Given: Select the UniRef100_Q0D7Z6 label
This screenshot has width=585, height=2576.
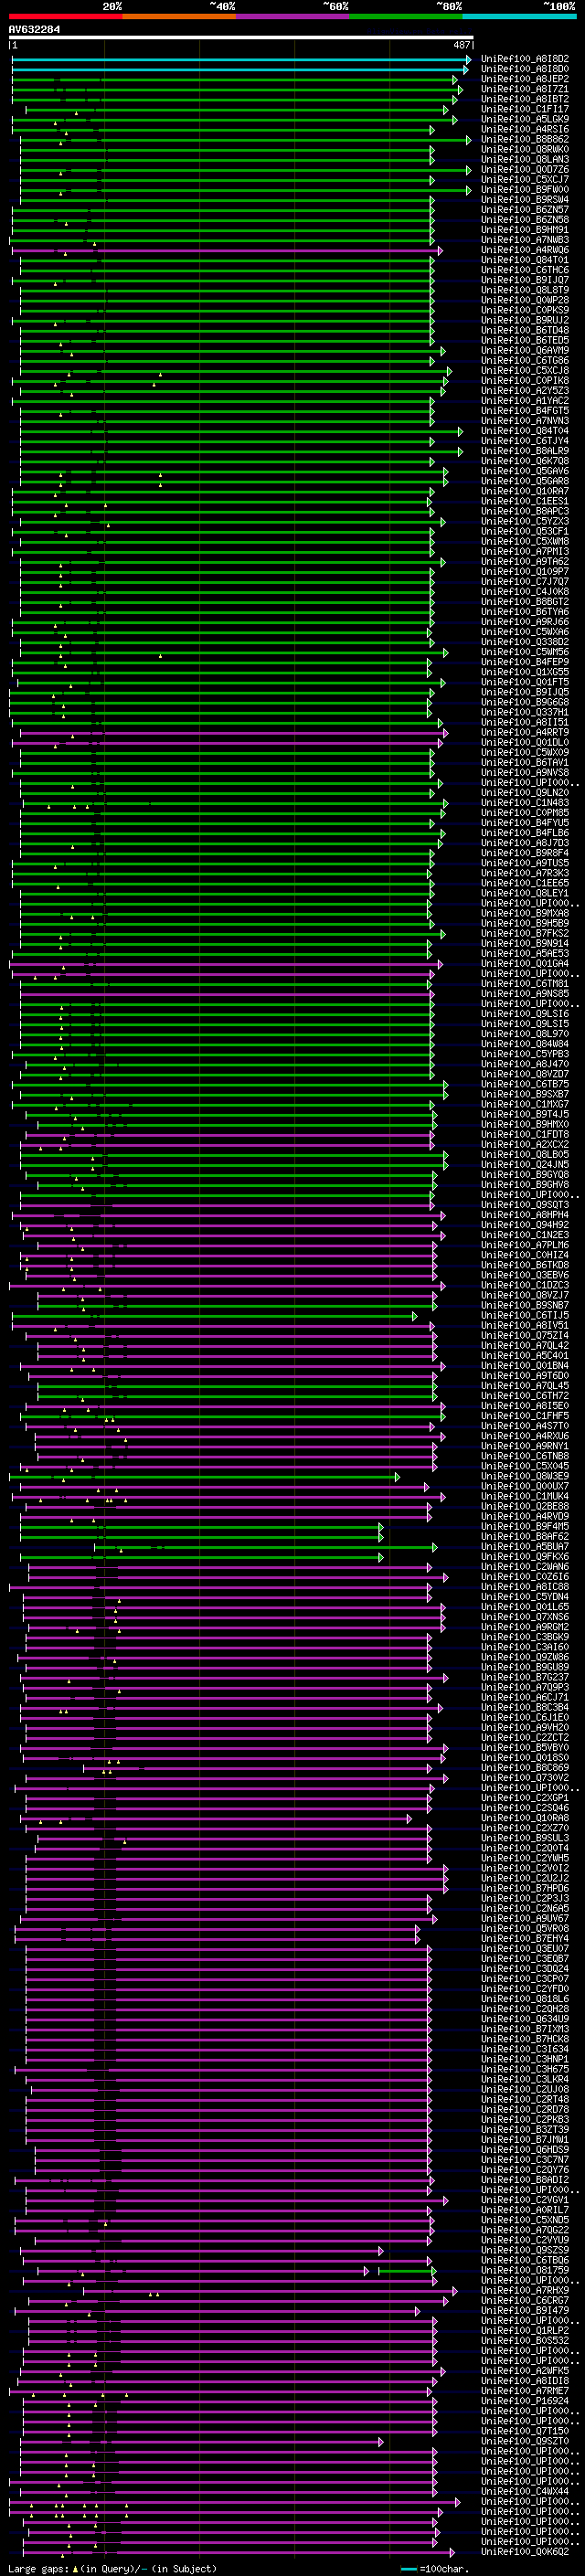Looking at the screenshot, I should click(x=525, y=169).
